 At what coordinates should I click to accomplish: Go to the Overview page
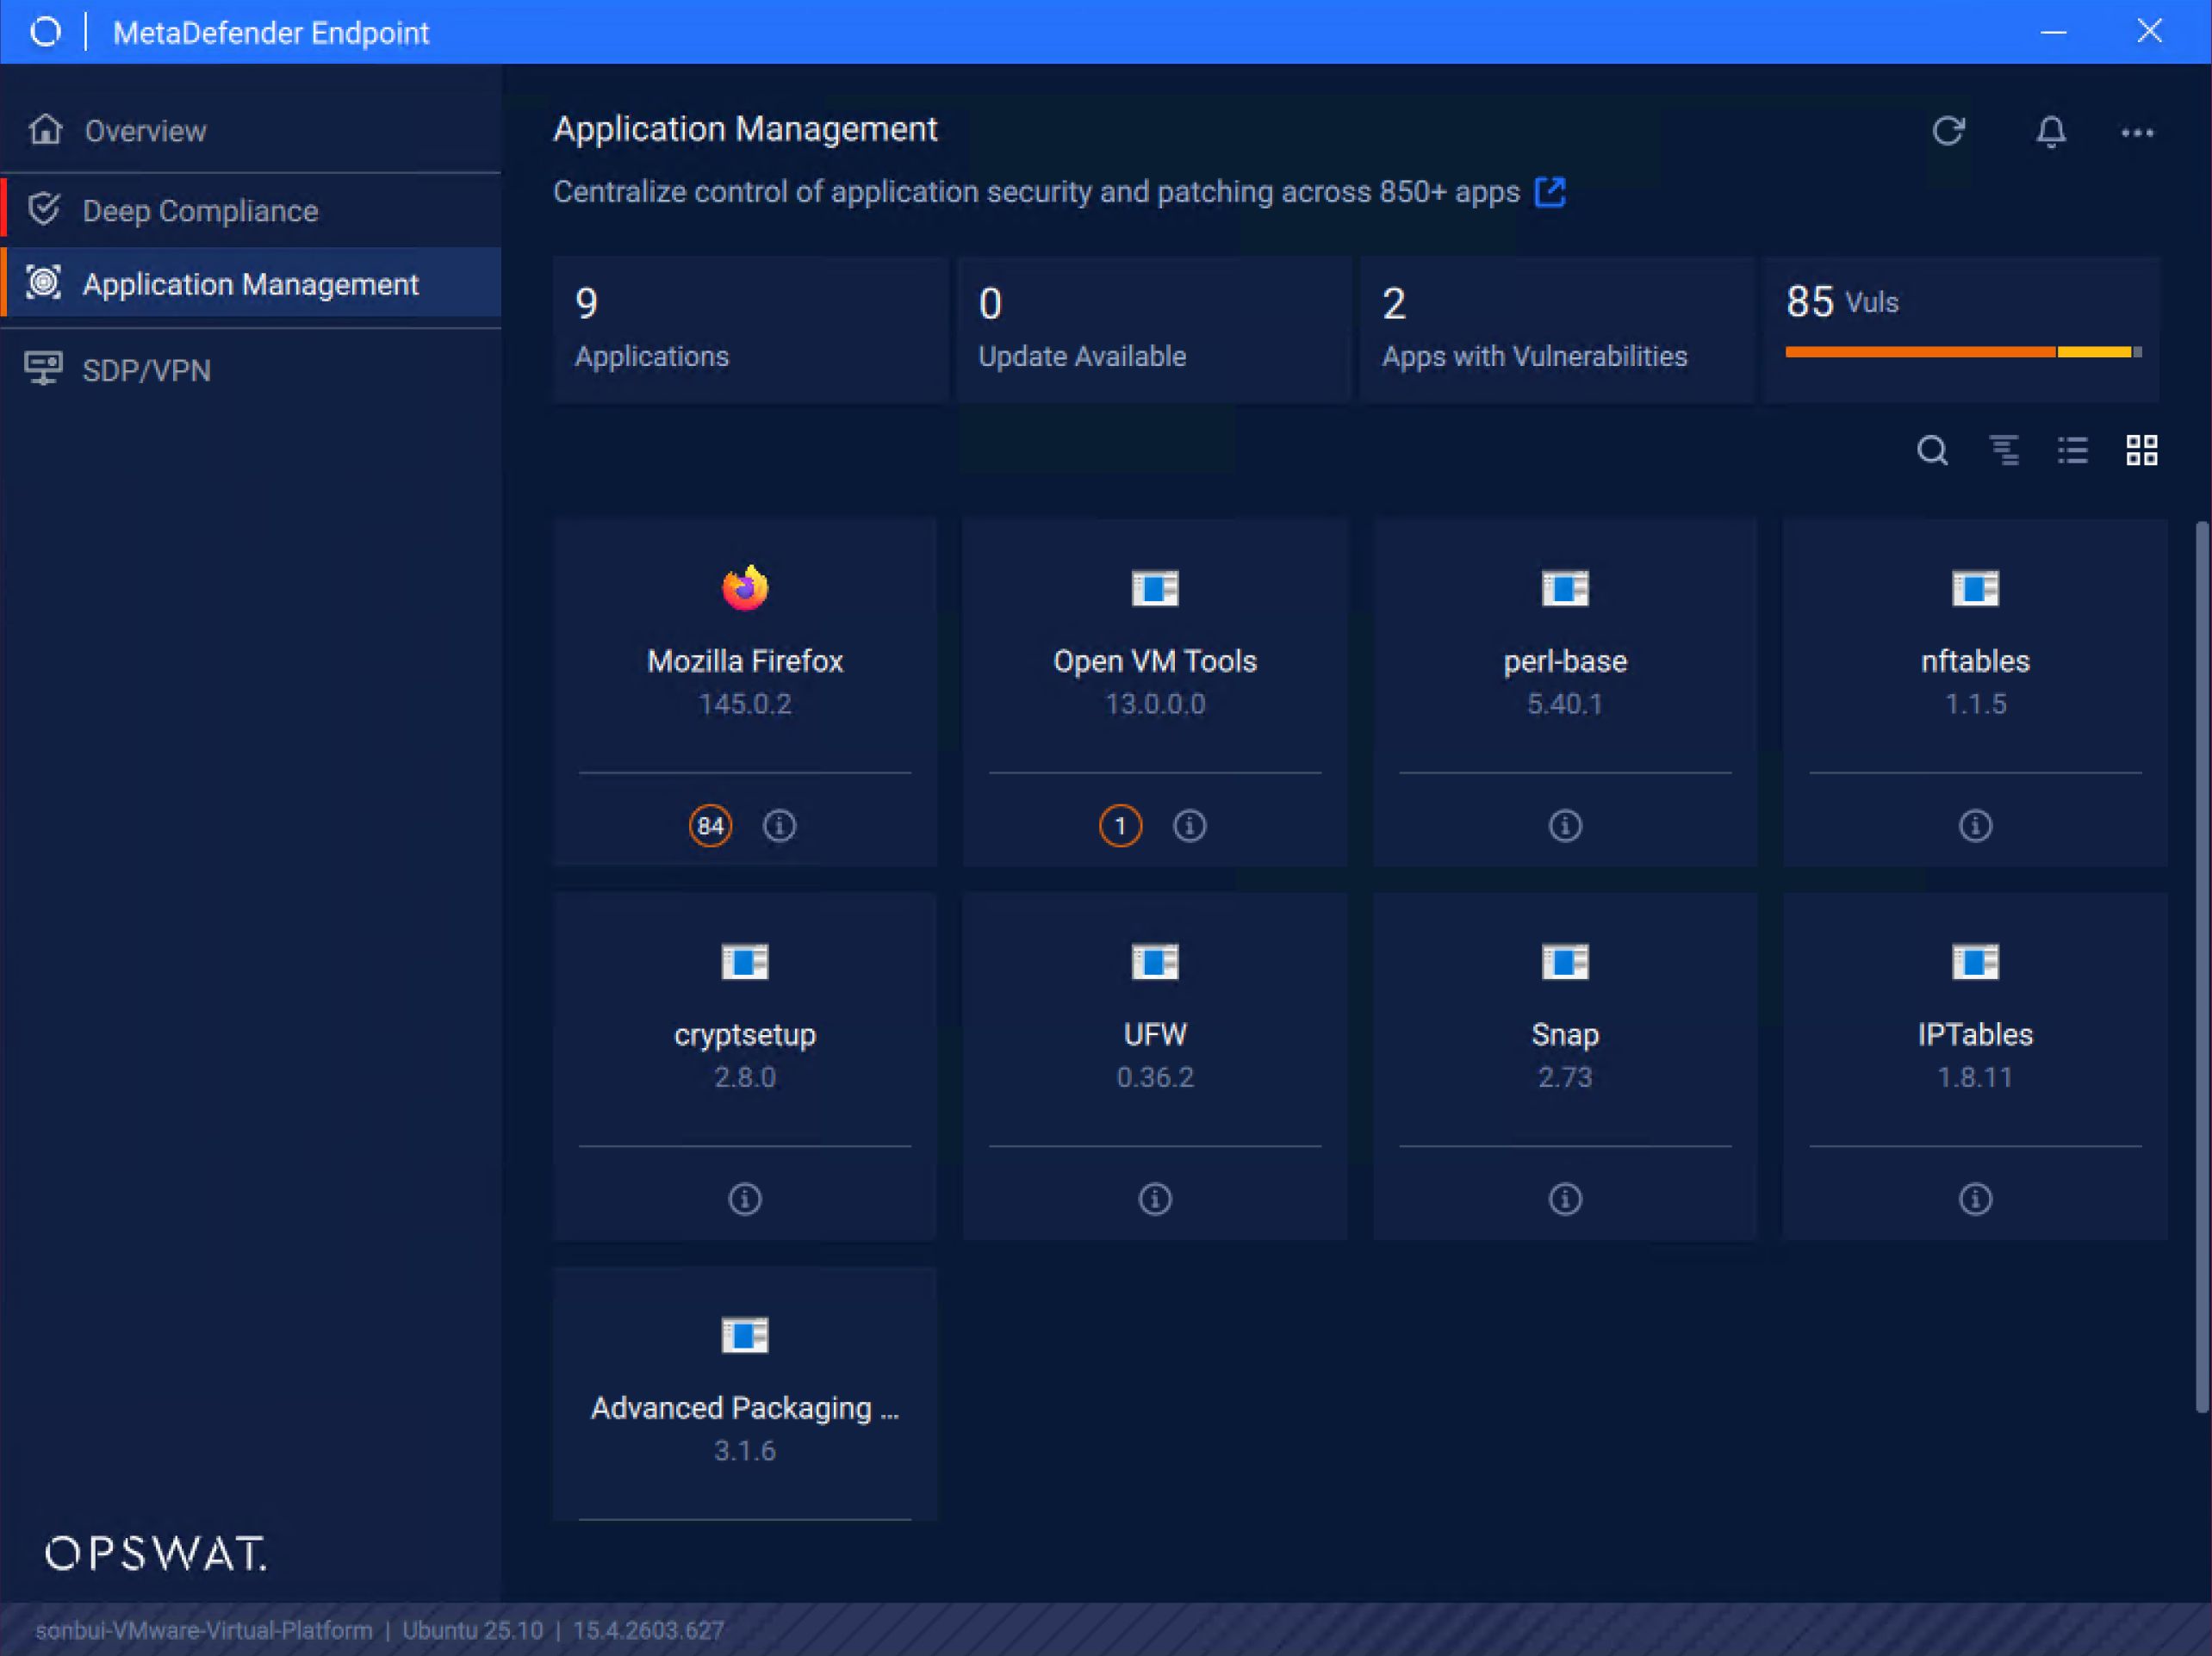[145, 131]
